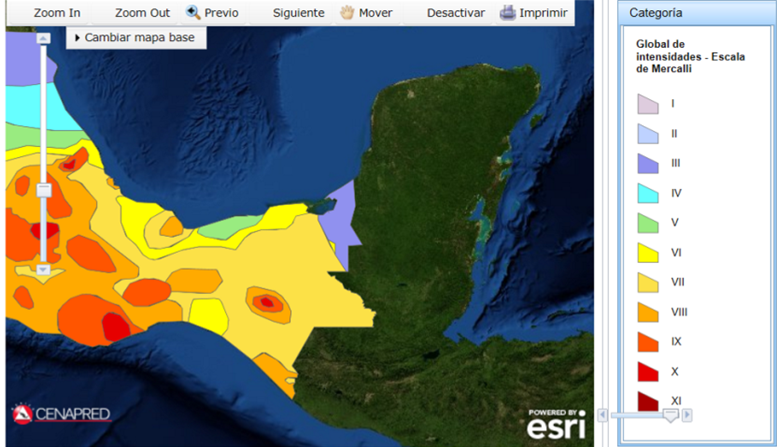Click left arrow of the horizontal slider
Viewport: 777px width, 447px height.
(x=601, y=415)
